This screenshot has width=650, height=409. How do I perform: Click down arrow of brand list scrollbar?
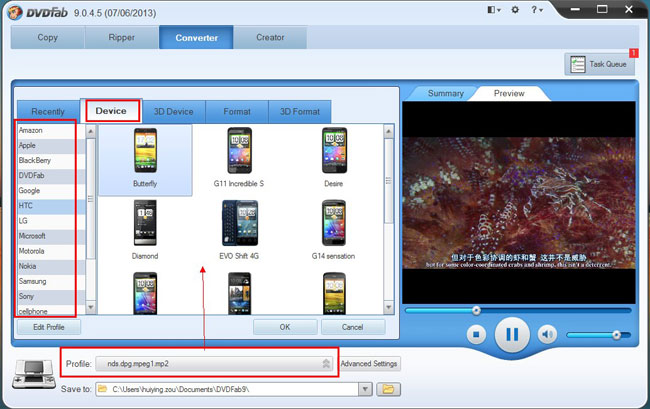pos(91,307)
